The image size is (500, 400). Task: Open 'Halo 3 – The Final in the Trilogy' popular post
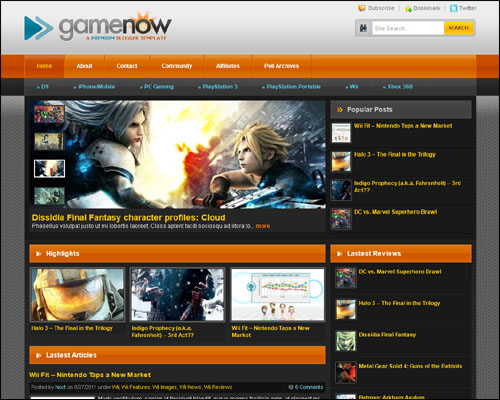pyautogui.click(x=395, y=155)
